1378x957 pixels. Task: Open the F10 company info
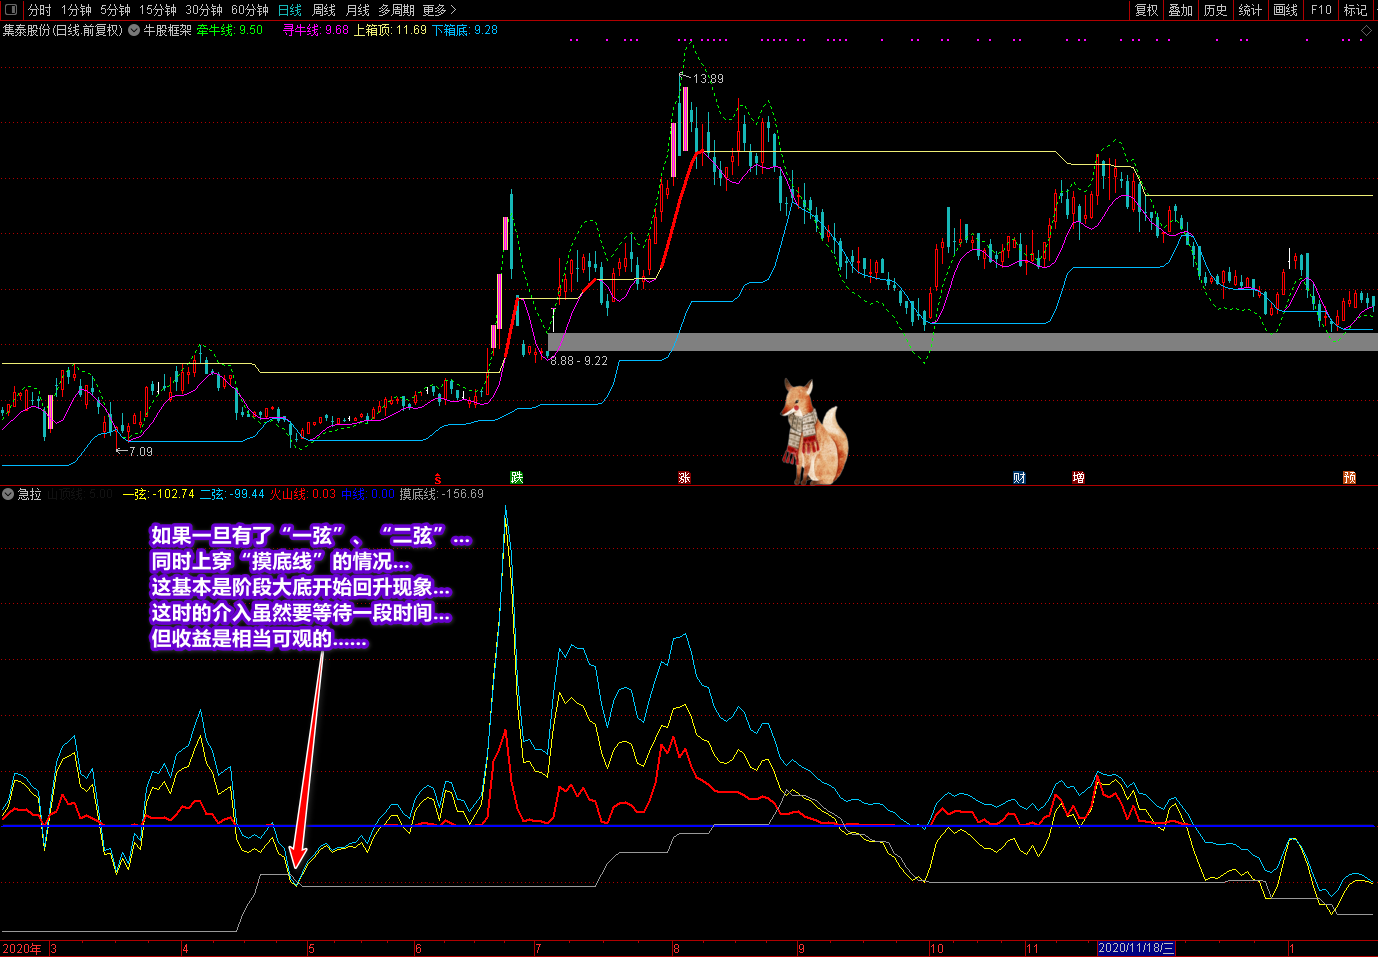(1321, 10)
